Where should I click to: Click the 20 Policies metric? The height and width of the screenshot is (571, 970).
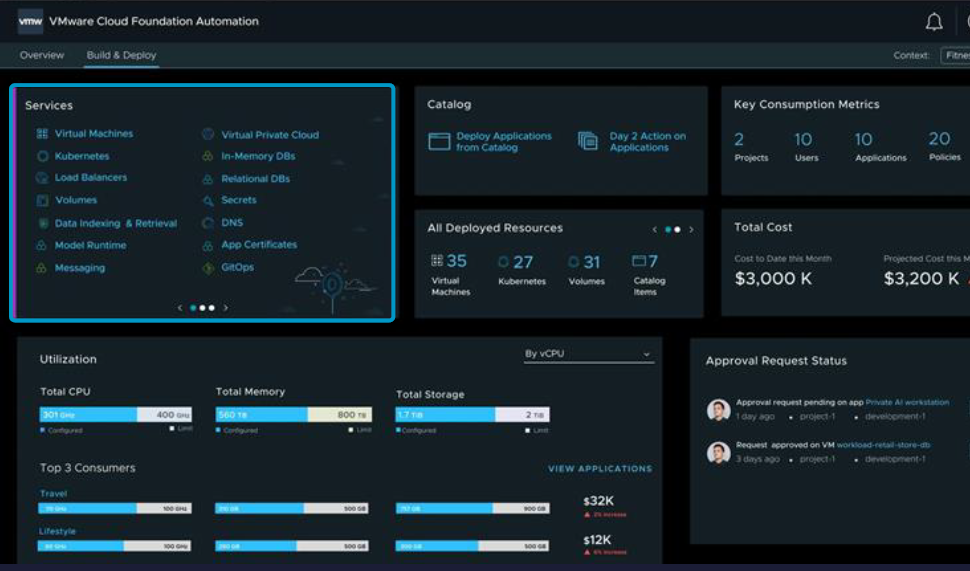945,147
